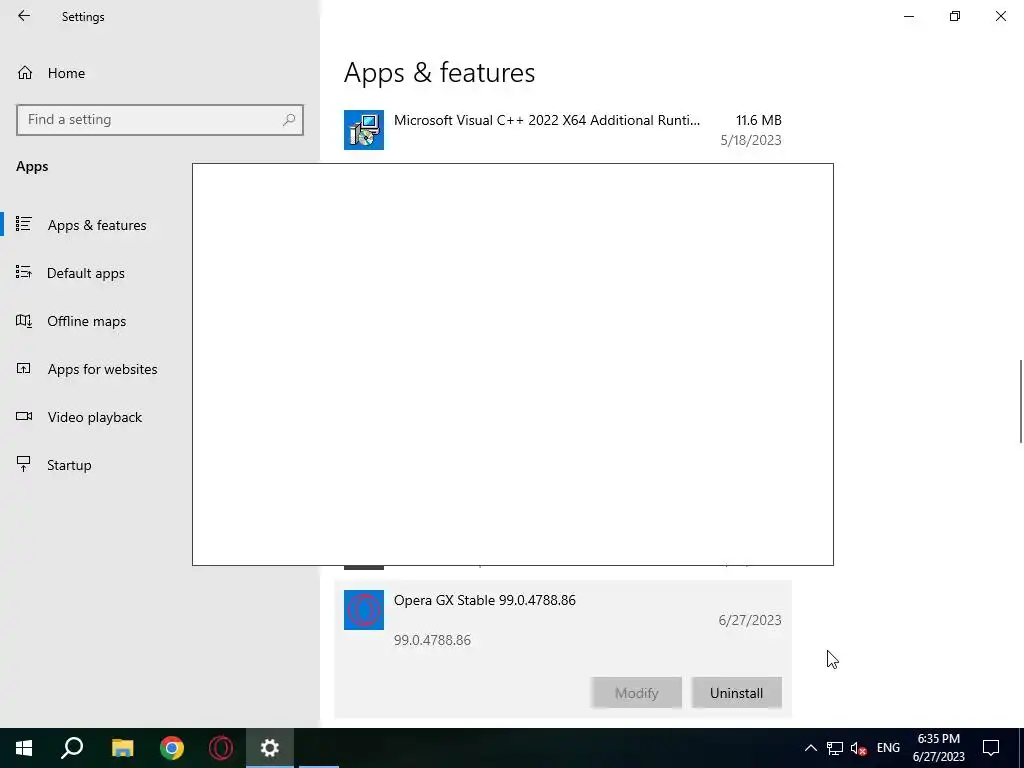The image size is (1024, 768).
Task: Click the Default apps sidebar icon
Action: (24, 272)
